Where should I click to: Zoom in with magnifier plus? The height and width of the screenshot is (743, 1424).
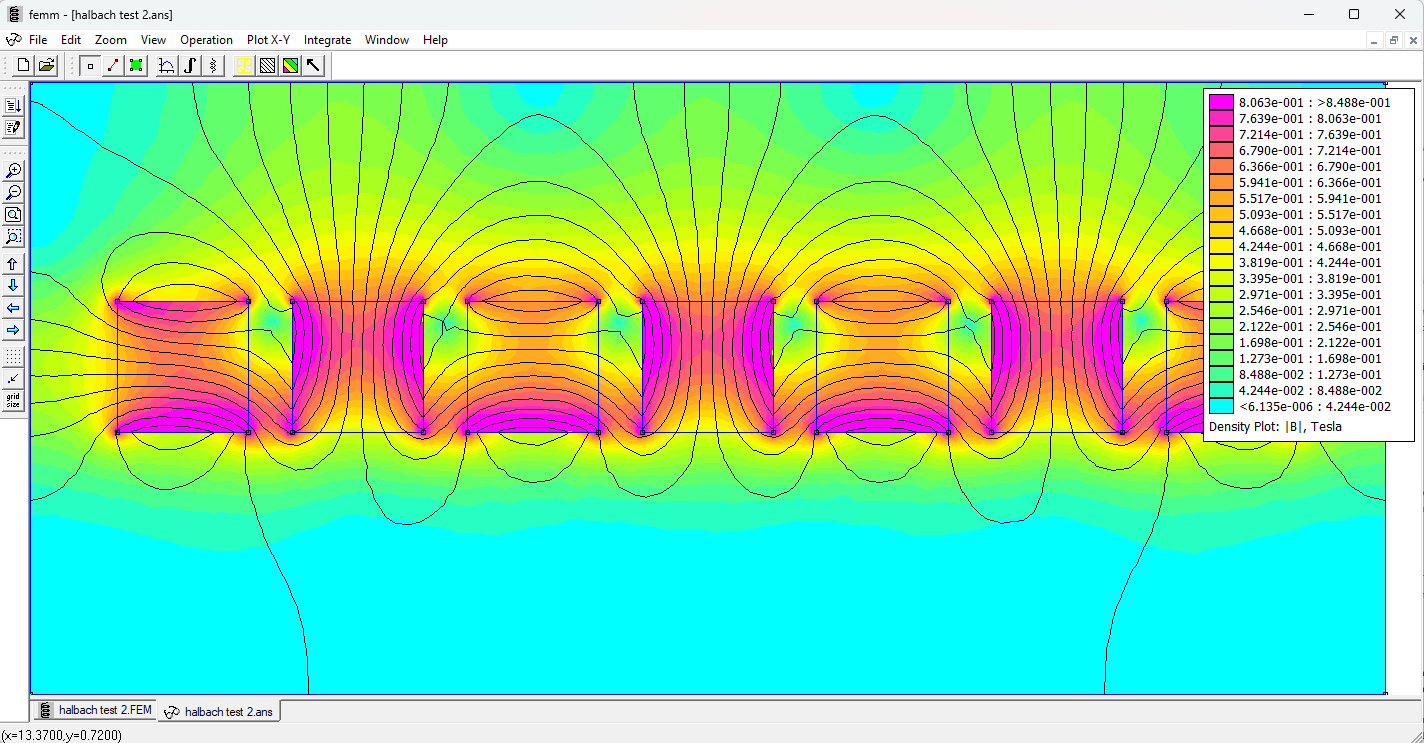click(13, 170)
